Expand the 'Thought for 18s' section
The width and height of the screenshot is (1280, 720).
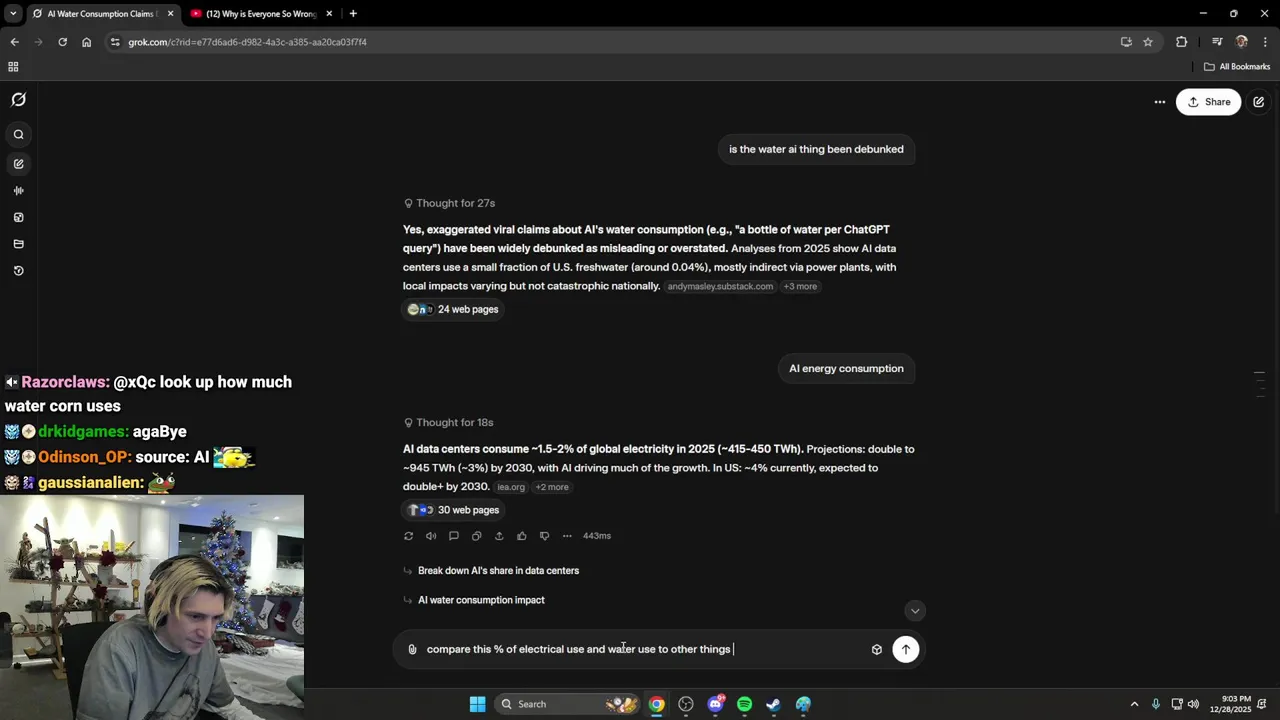[448, 423]
